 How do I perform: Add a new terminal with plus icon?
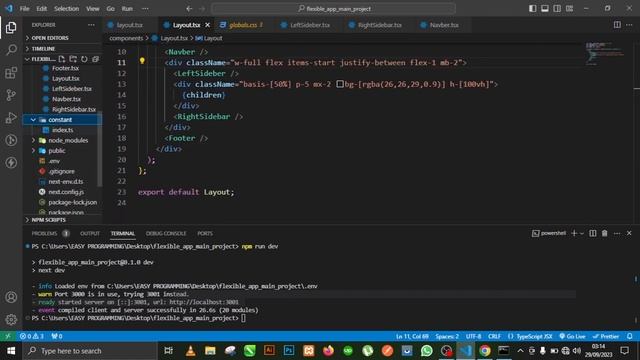pos(574,233)
